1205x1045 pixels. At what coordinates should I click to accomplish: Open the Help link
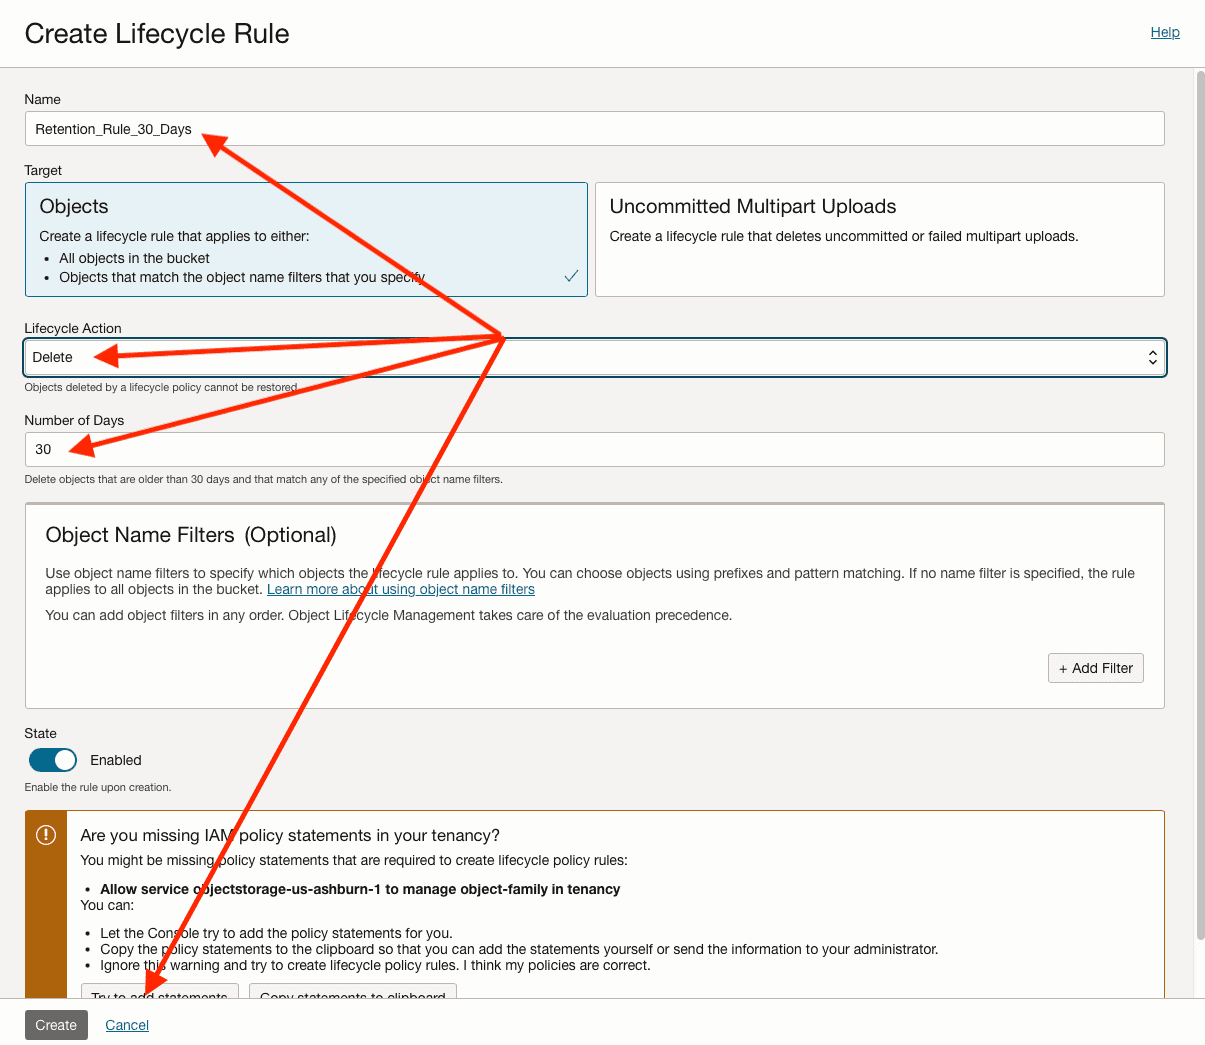(1164, 32)
